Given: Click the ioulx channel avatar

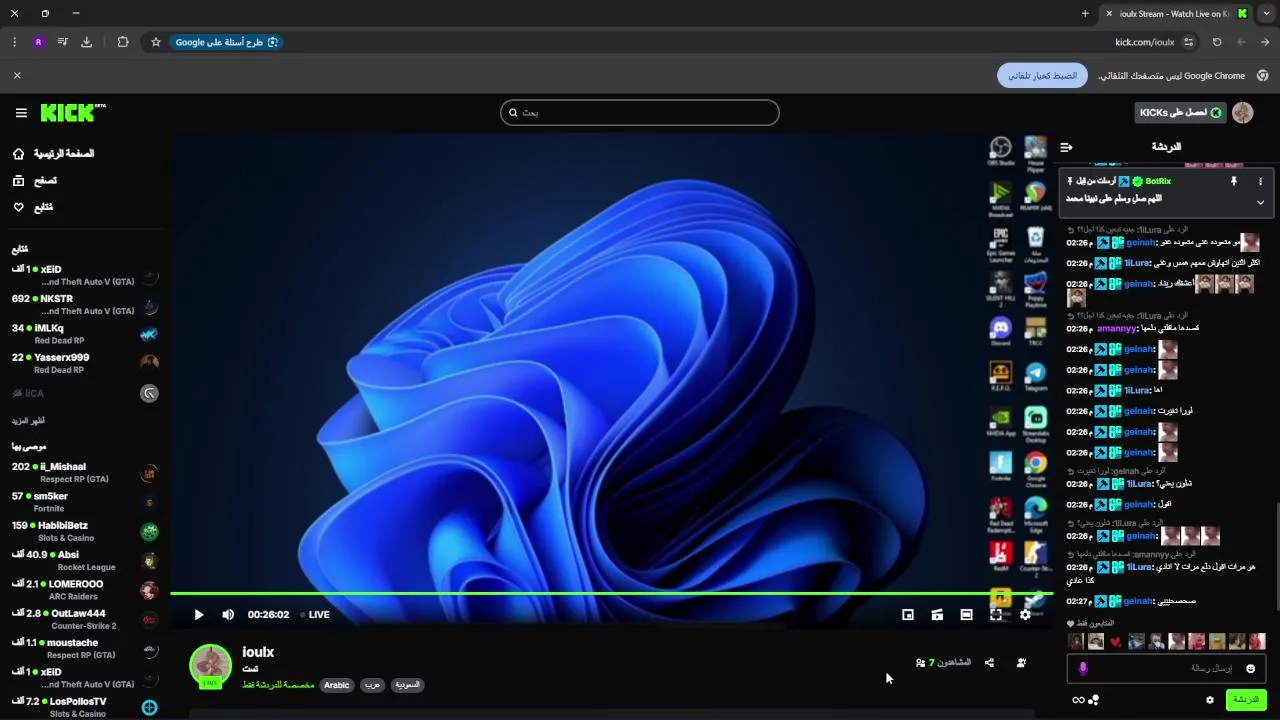Looking at the screenshot, I should tap(210, 665).
